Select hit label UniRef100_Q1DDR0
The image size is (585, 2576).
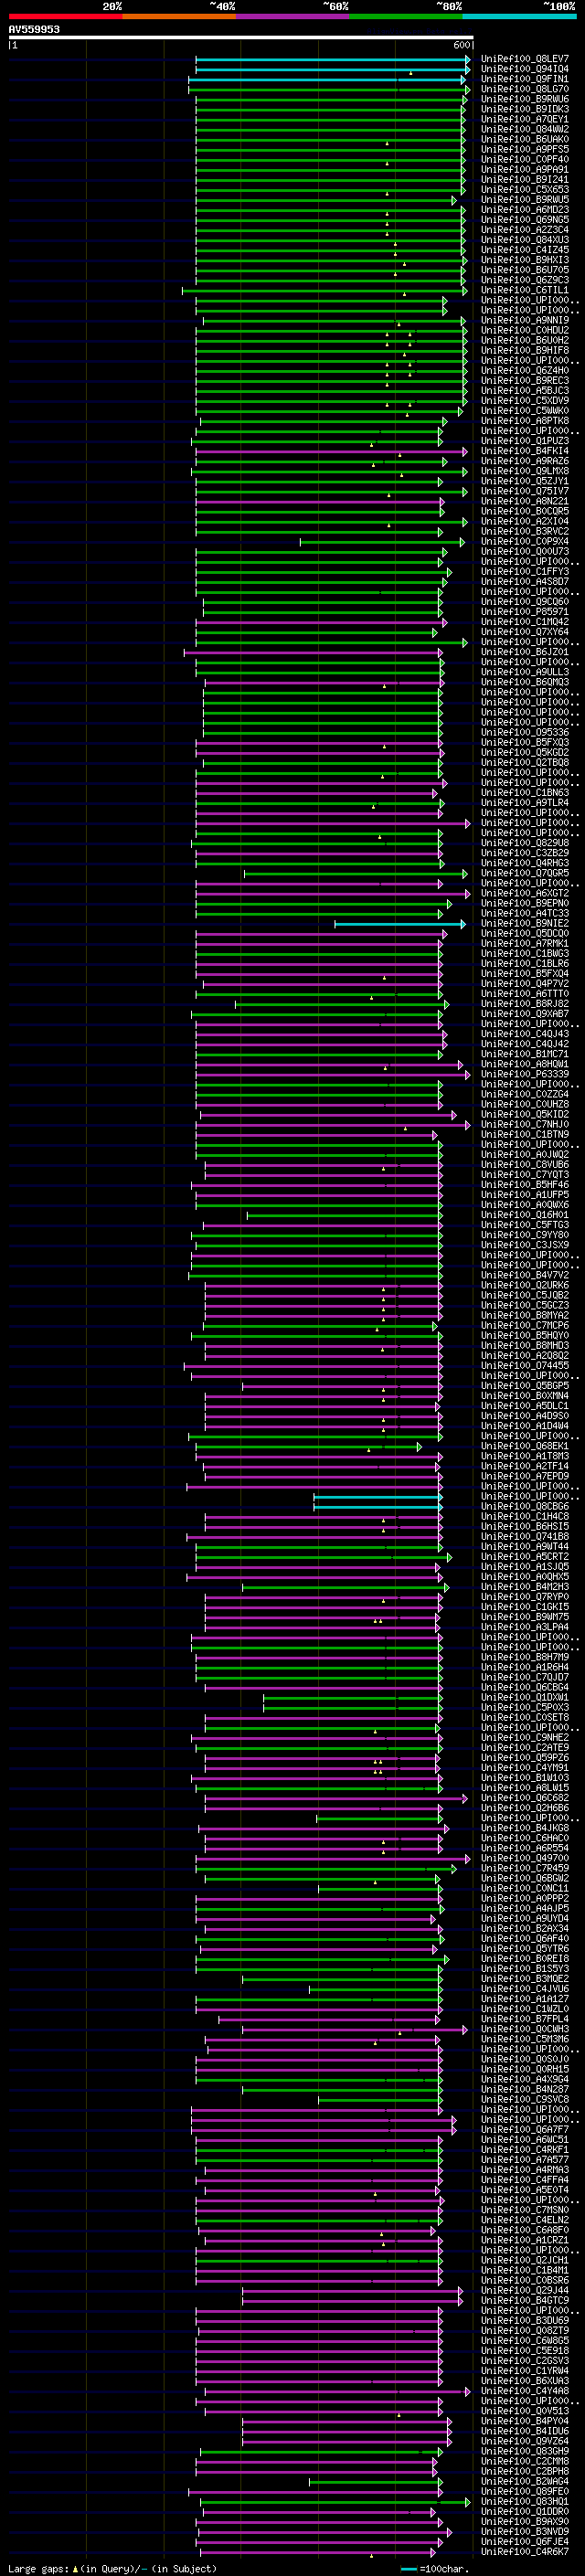tap(524, 2510)
